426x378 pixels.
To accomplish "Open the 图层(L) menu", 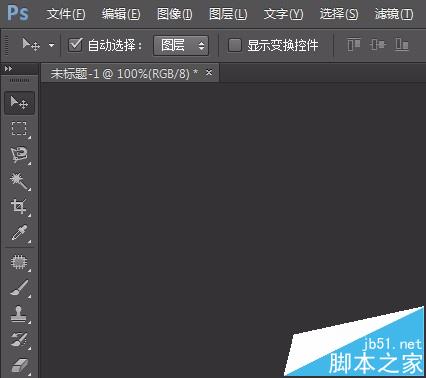I will pyautogui.click(x=228, y=14).
